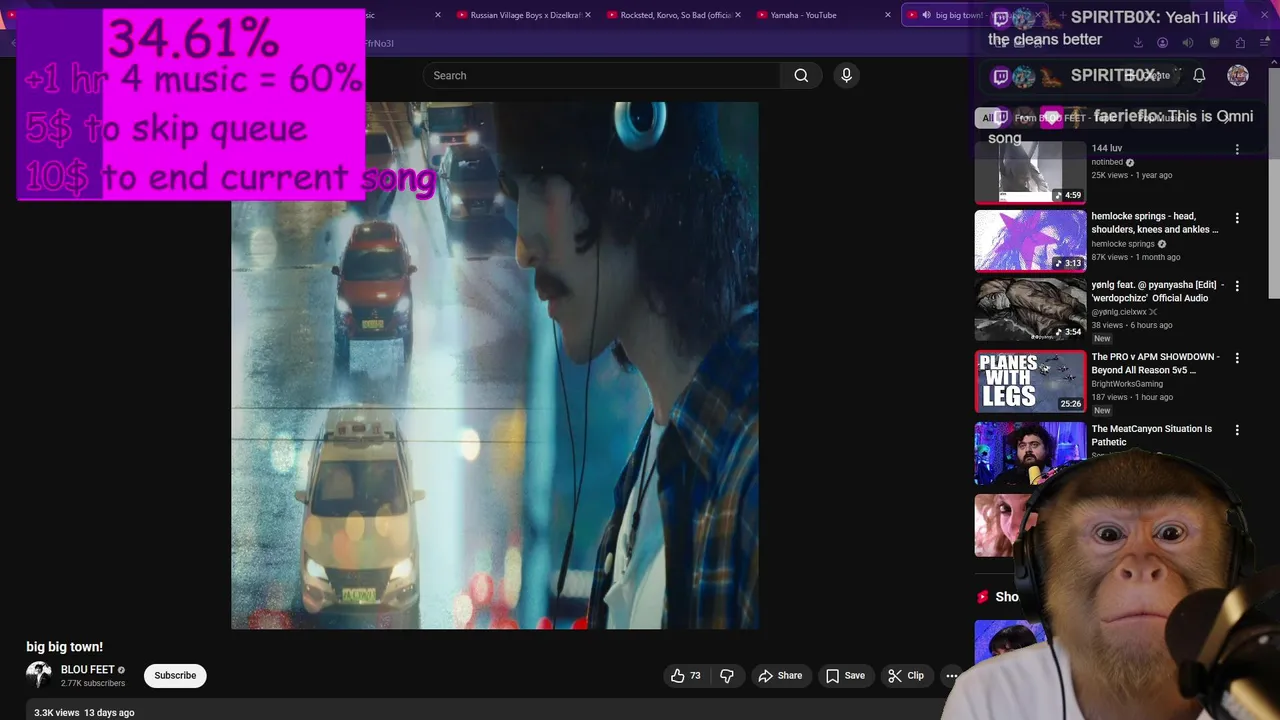Open BLOU FEET channel name link
Screen dimensions: 1280x720
(x=87, y=670)
